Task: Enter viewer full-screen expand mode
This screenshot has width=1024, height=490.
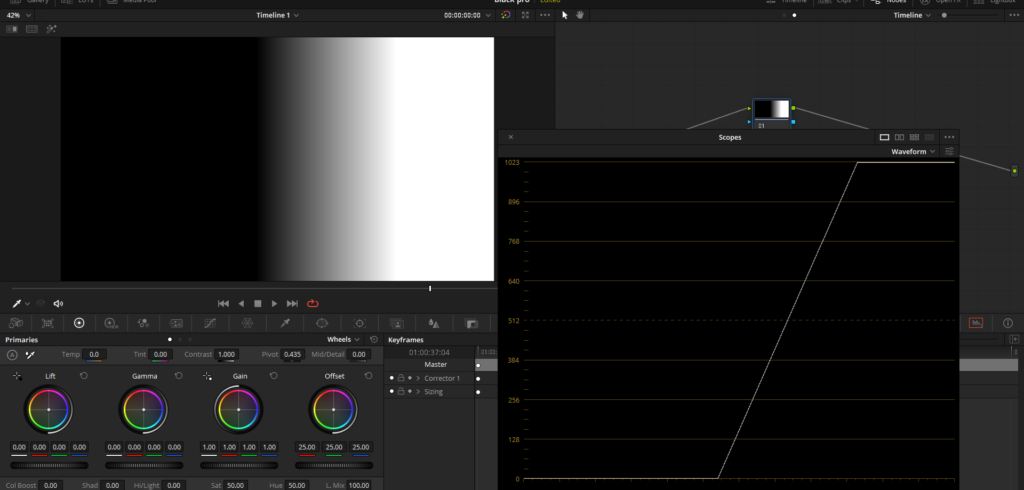Action: point(525,15)
